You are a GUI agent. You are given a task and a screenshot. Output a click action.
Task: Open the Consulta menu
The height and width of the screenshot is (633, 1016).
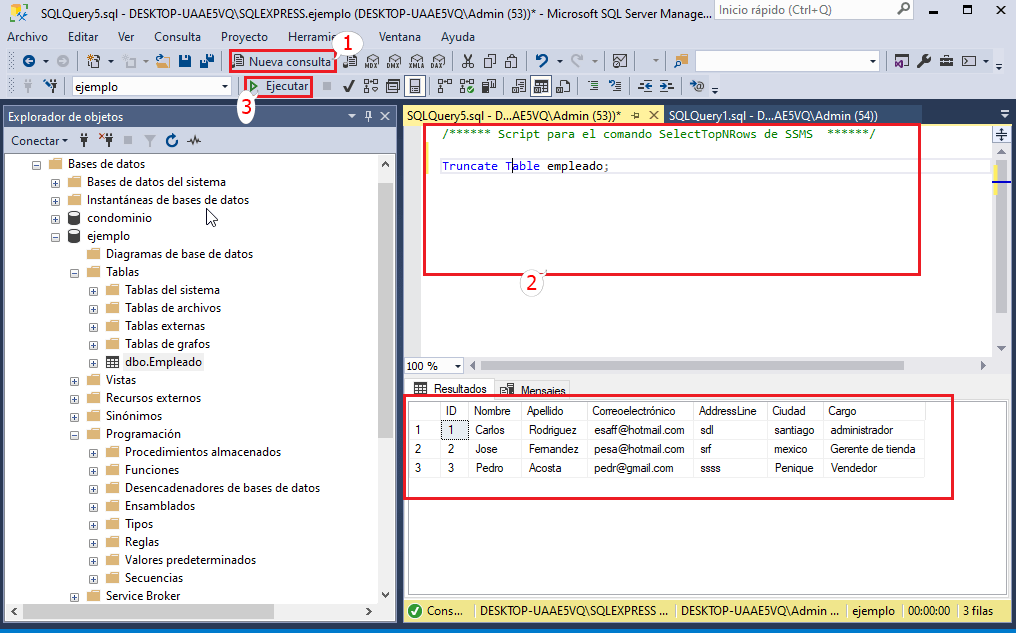[x=177, y=37]
